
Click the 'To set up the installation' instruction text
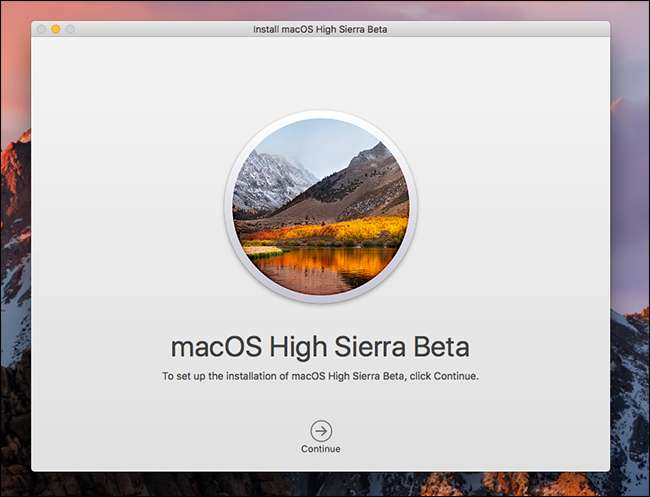point(320,376)
